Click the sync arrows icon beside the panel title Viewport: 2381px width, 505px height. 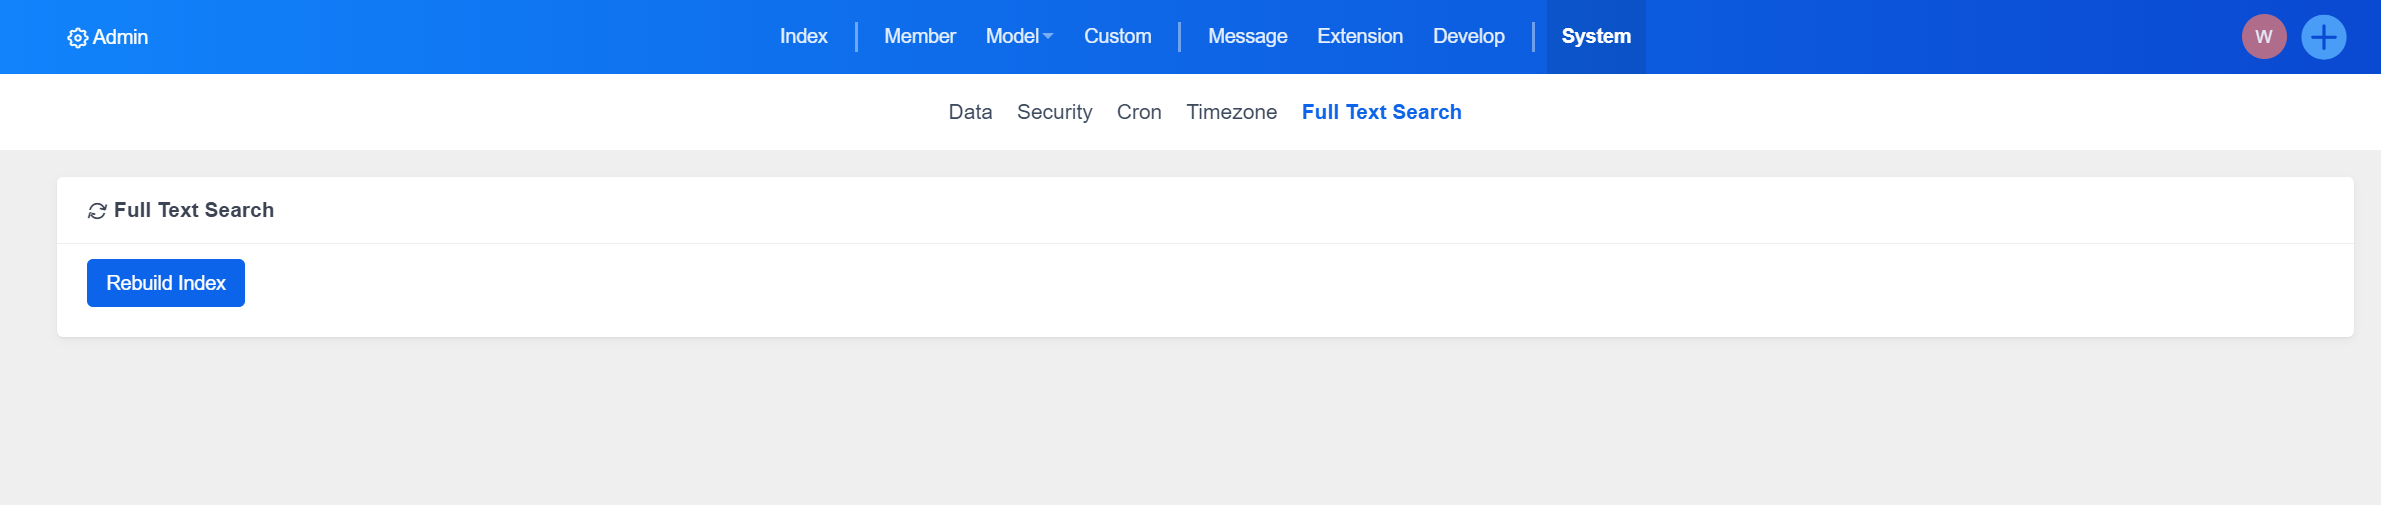click(97, 211)
